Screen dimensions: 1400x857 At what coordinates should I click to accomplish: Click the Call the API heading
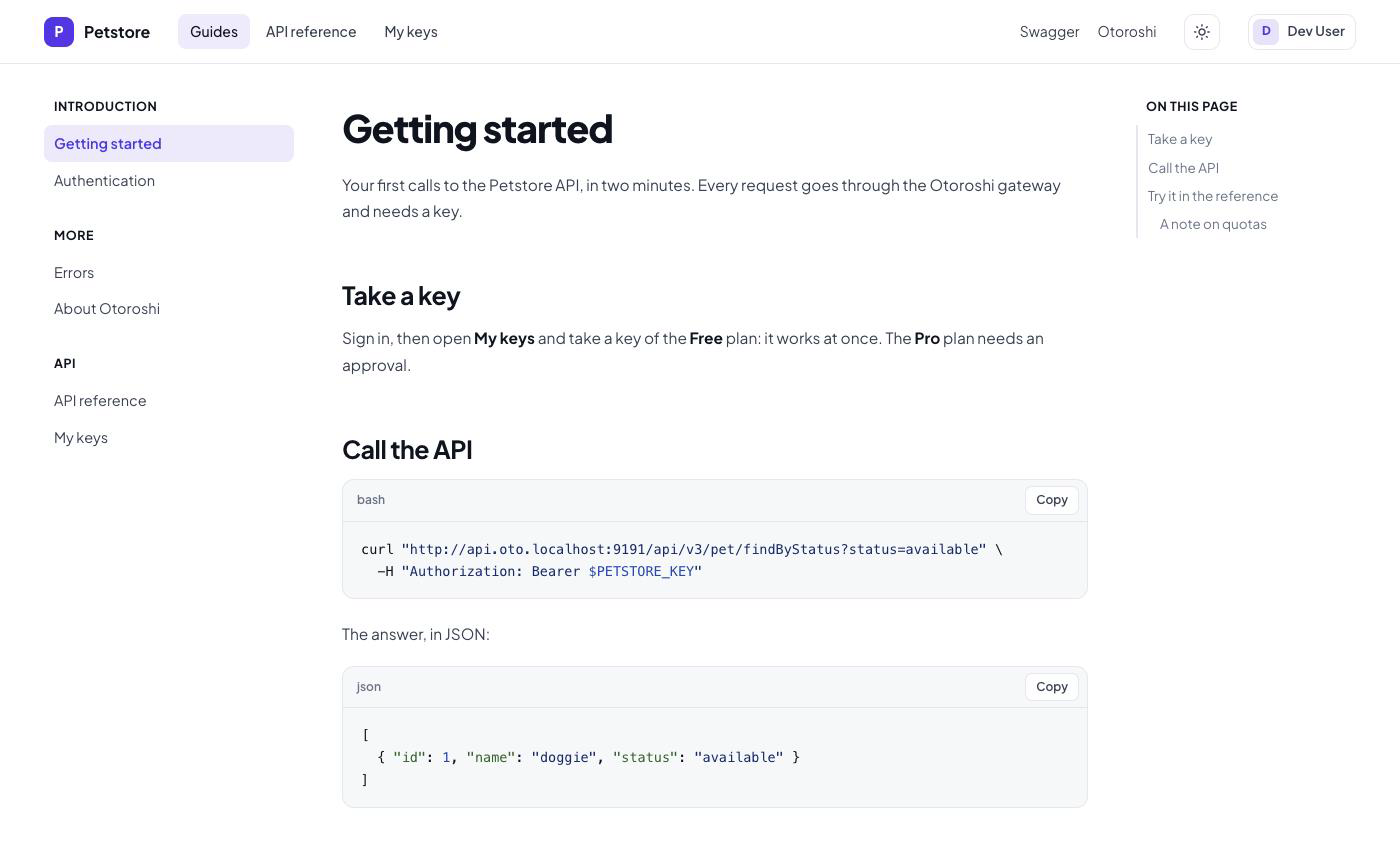pos(407,450)
